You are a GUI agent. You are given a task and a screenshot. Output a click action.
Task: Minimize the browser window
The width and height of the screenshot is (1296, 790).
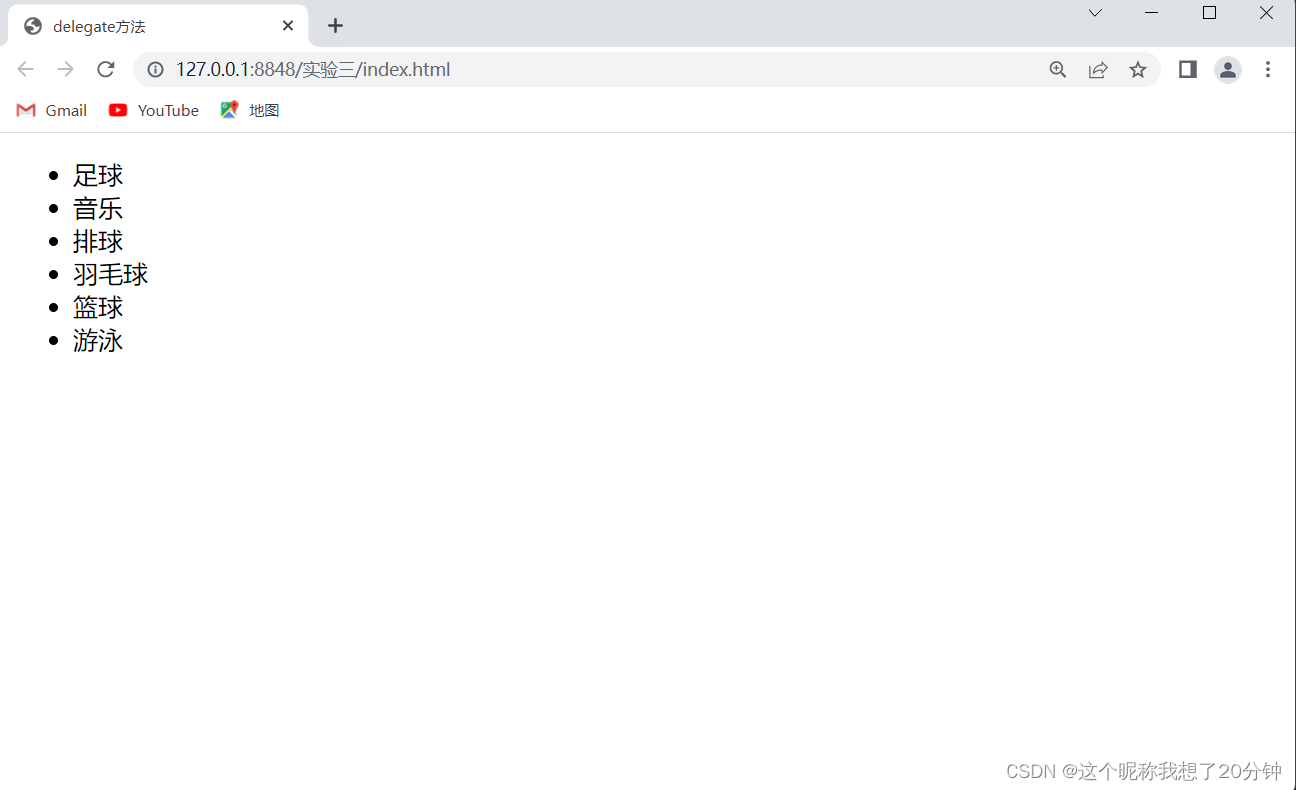1152,13
